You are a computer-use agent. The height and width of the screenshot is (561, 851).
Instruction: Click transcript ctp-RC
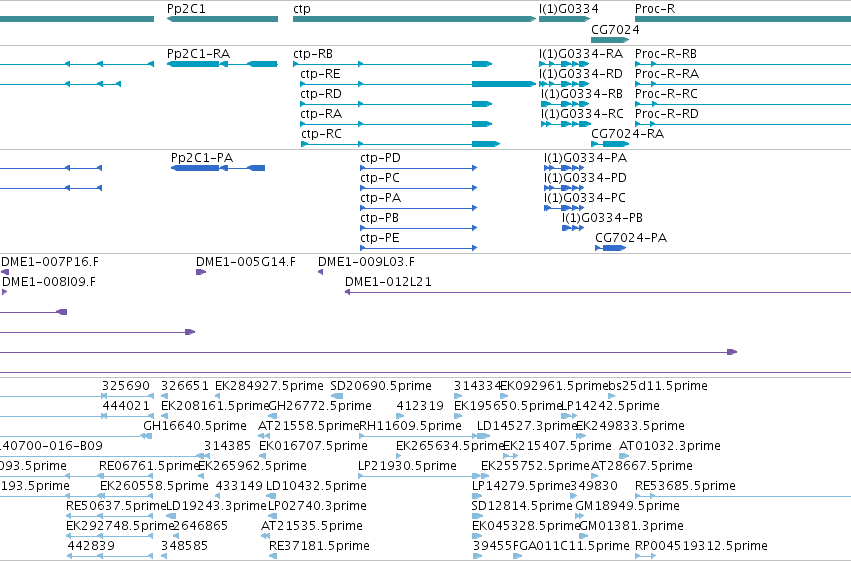tap(321, 134)
